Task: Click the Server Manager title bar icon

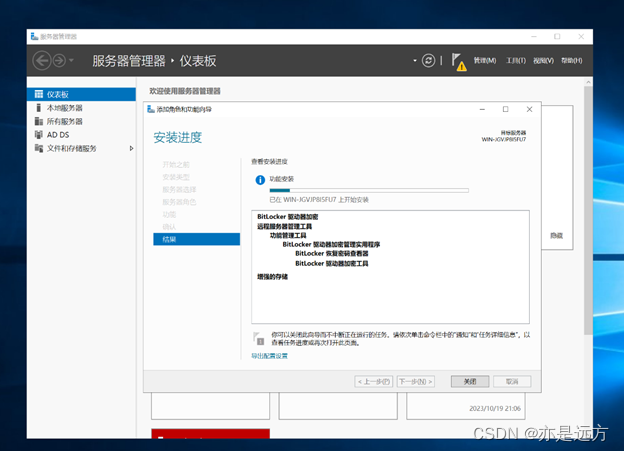Action: (35, 37)
